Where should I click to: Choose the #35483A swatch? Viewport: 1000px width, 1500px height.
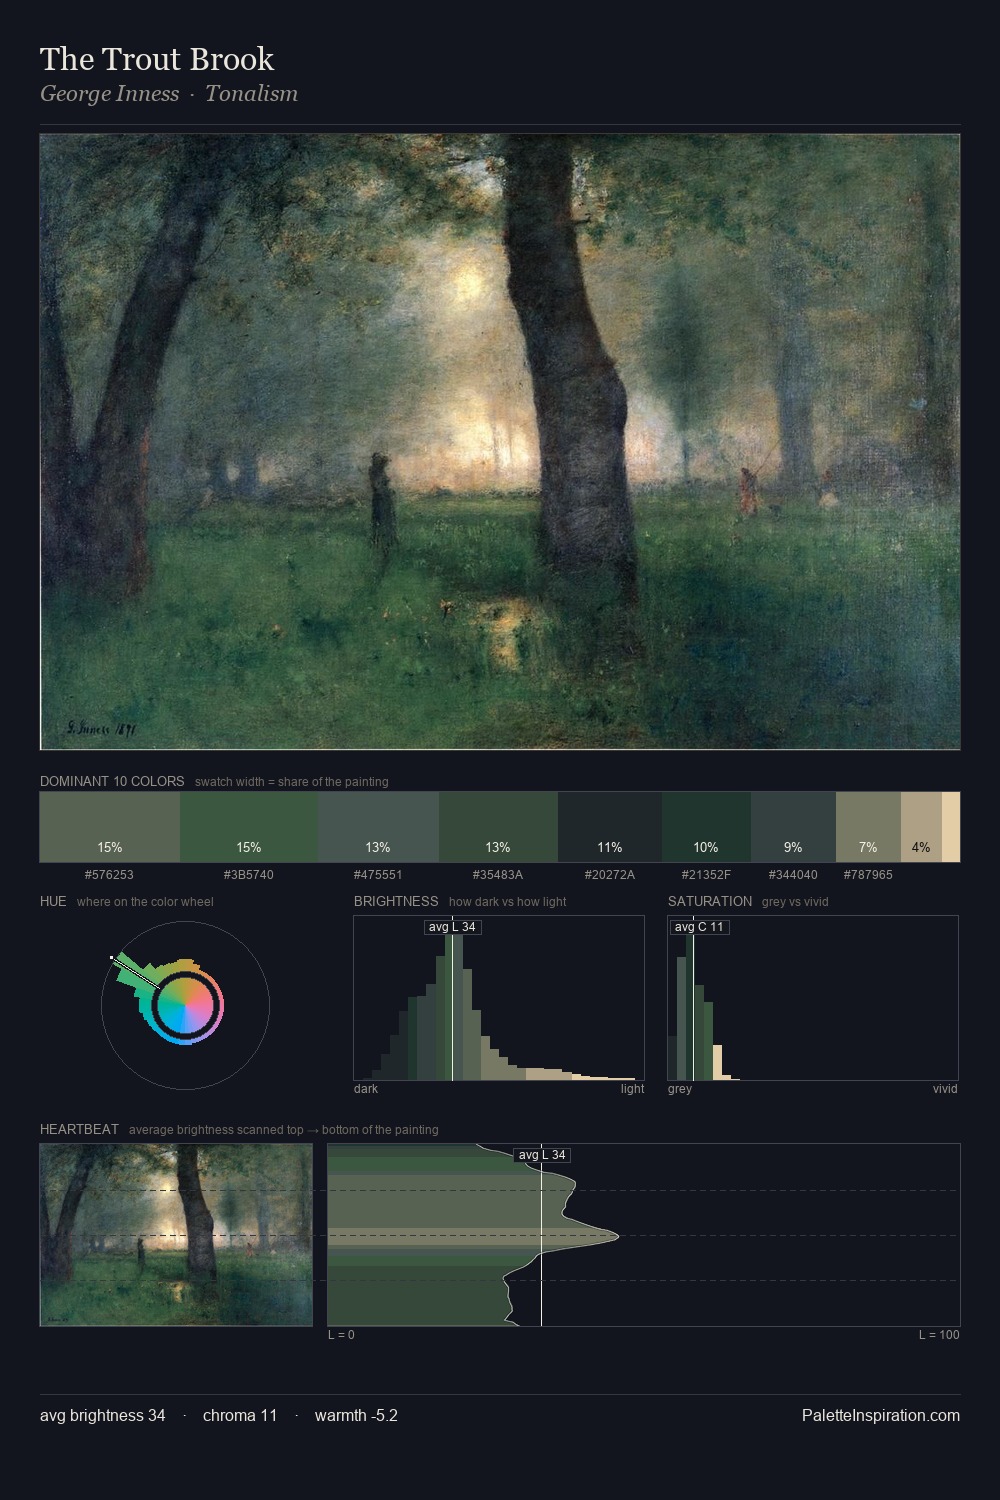(x=498, y=827)
